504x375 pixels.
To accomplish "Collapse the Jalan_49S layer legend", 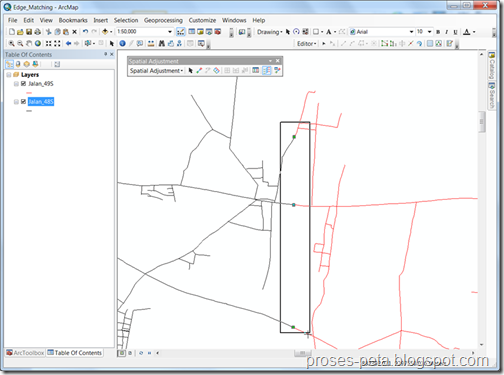I will tap(16, 84).
